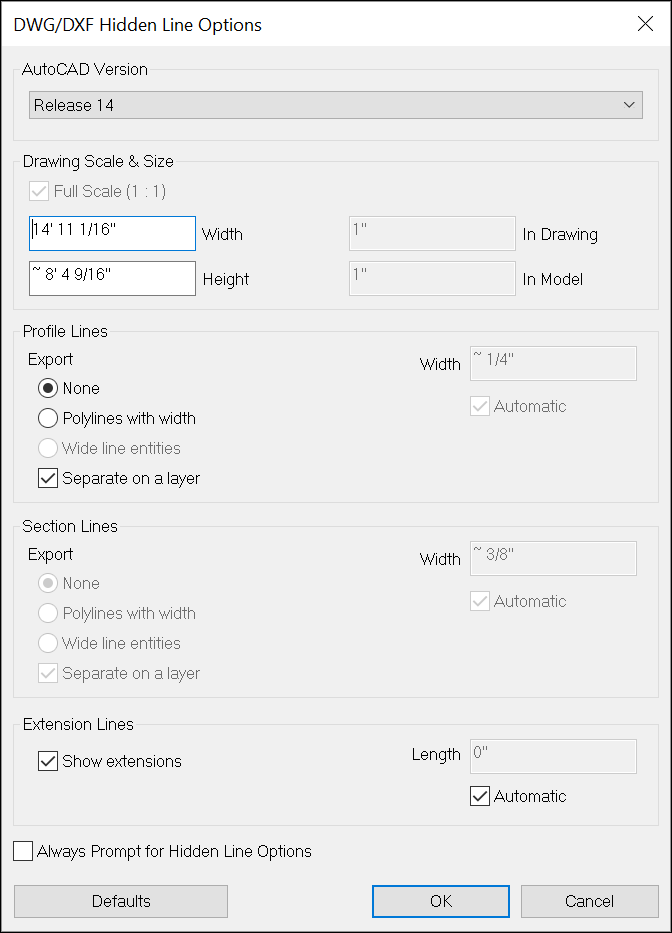Confirm the dialog with OK
The height and width of the screenshot is (933, 672).
[441, 901]
